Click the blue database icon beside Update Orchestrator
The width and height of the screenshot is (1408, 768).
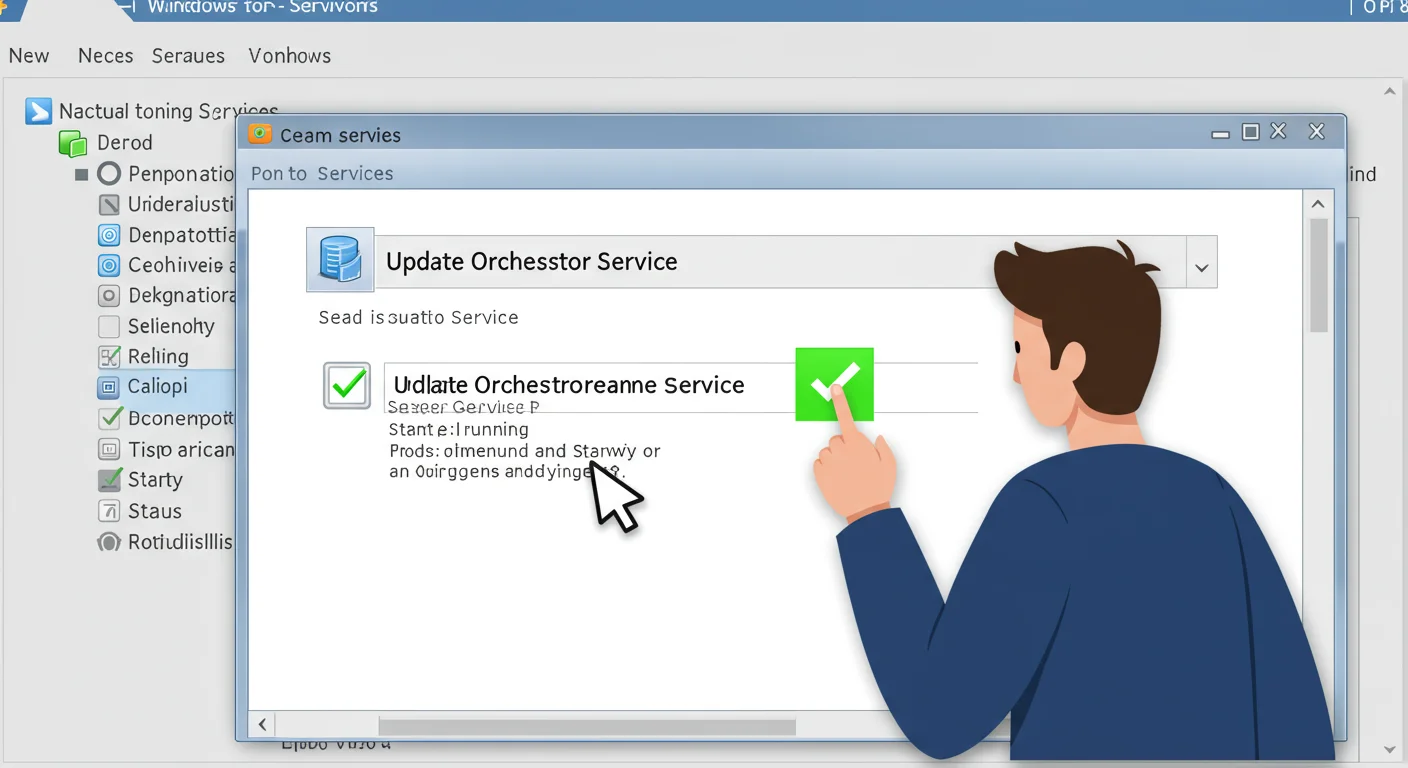(339, 260)
